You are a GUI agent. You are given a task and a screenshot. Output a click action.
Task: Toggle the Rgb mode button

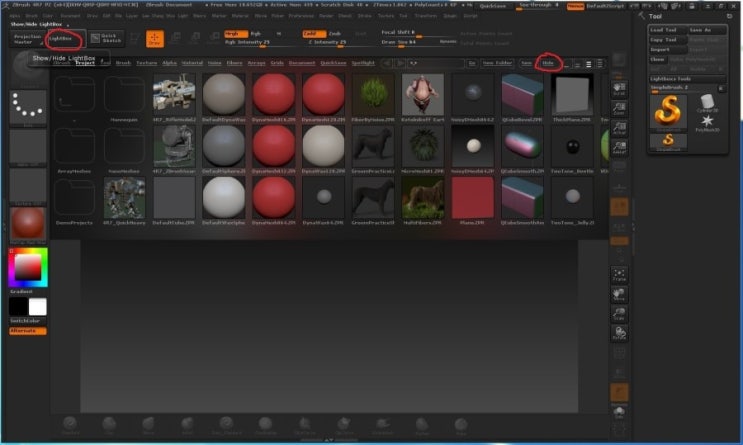pyautogui.click(x=255, y=34)
